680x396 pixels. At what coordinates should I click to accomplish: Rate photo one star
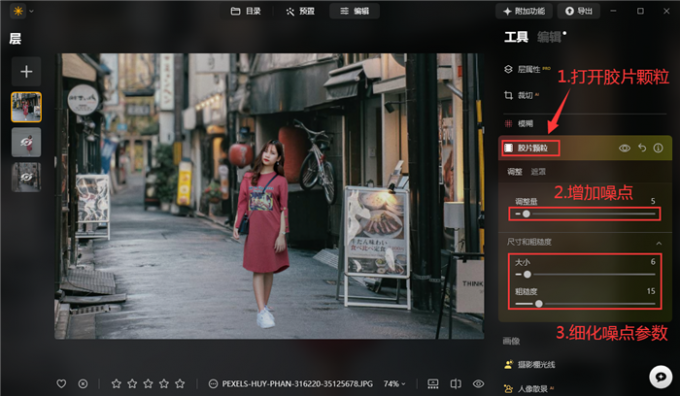coord(116,384)
